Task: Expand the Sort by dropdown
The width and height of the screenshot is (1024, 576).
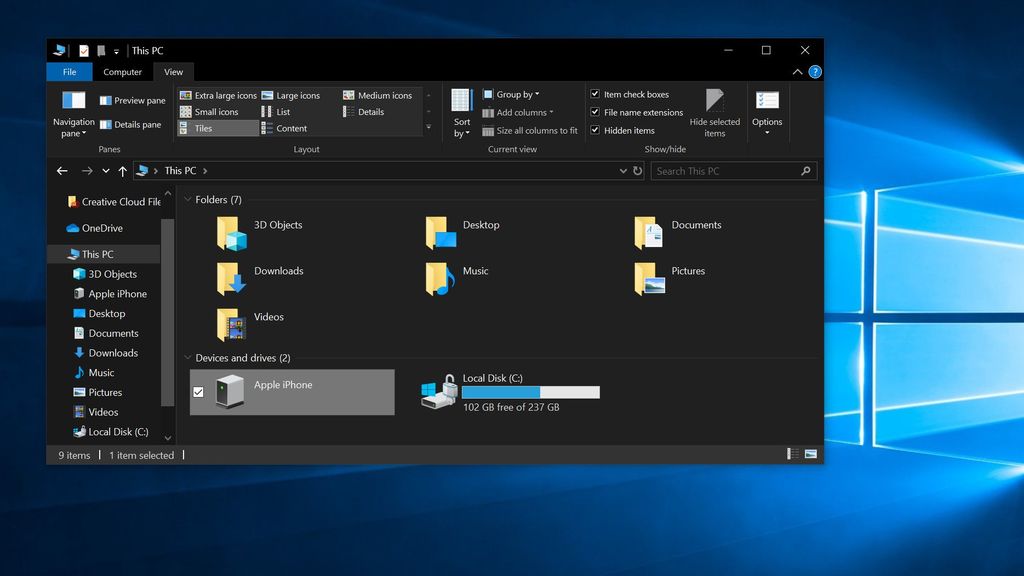Action: (461, 118)
